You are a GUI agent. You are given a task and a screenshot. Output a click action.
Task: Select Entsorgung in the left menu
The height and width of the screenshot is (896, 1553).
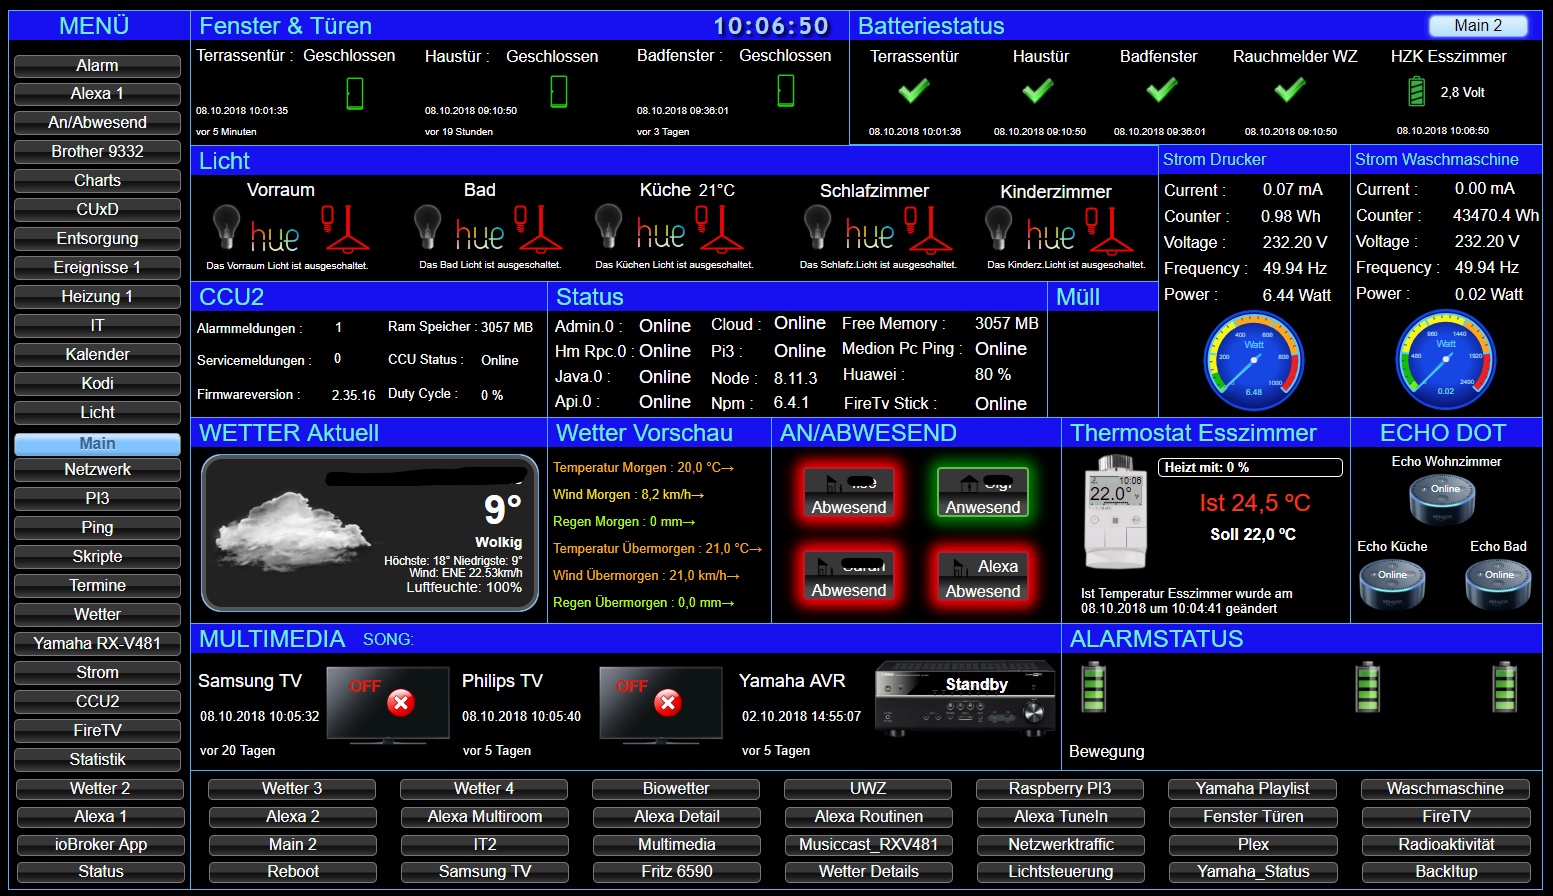pos(97,239)
